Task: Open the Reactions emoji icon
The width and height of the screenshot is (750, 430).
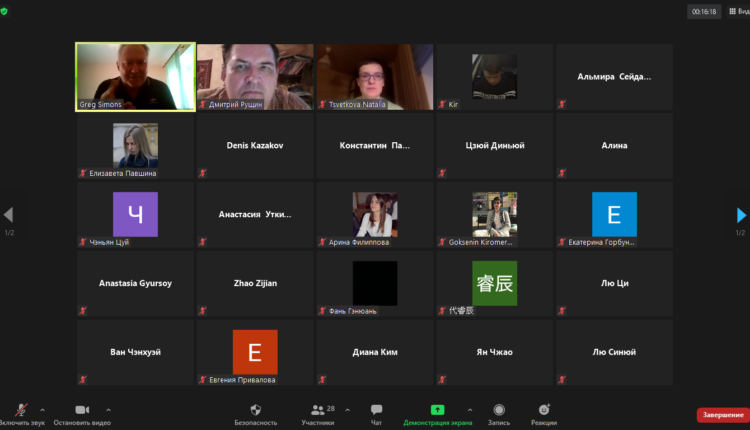Action: click(x=544, y=409)
